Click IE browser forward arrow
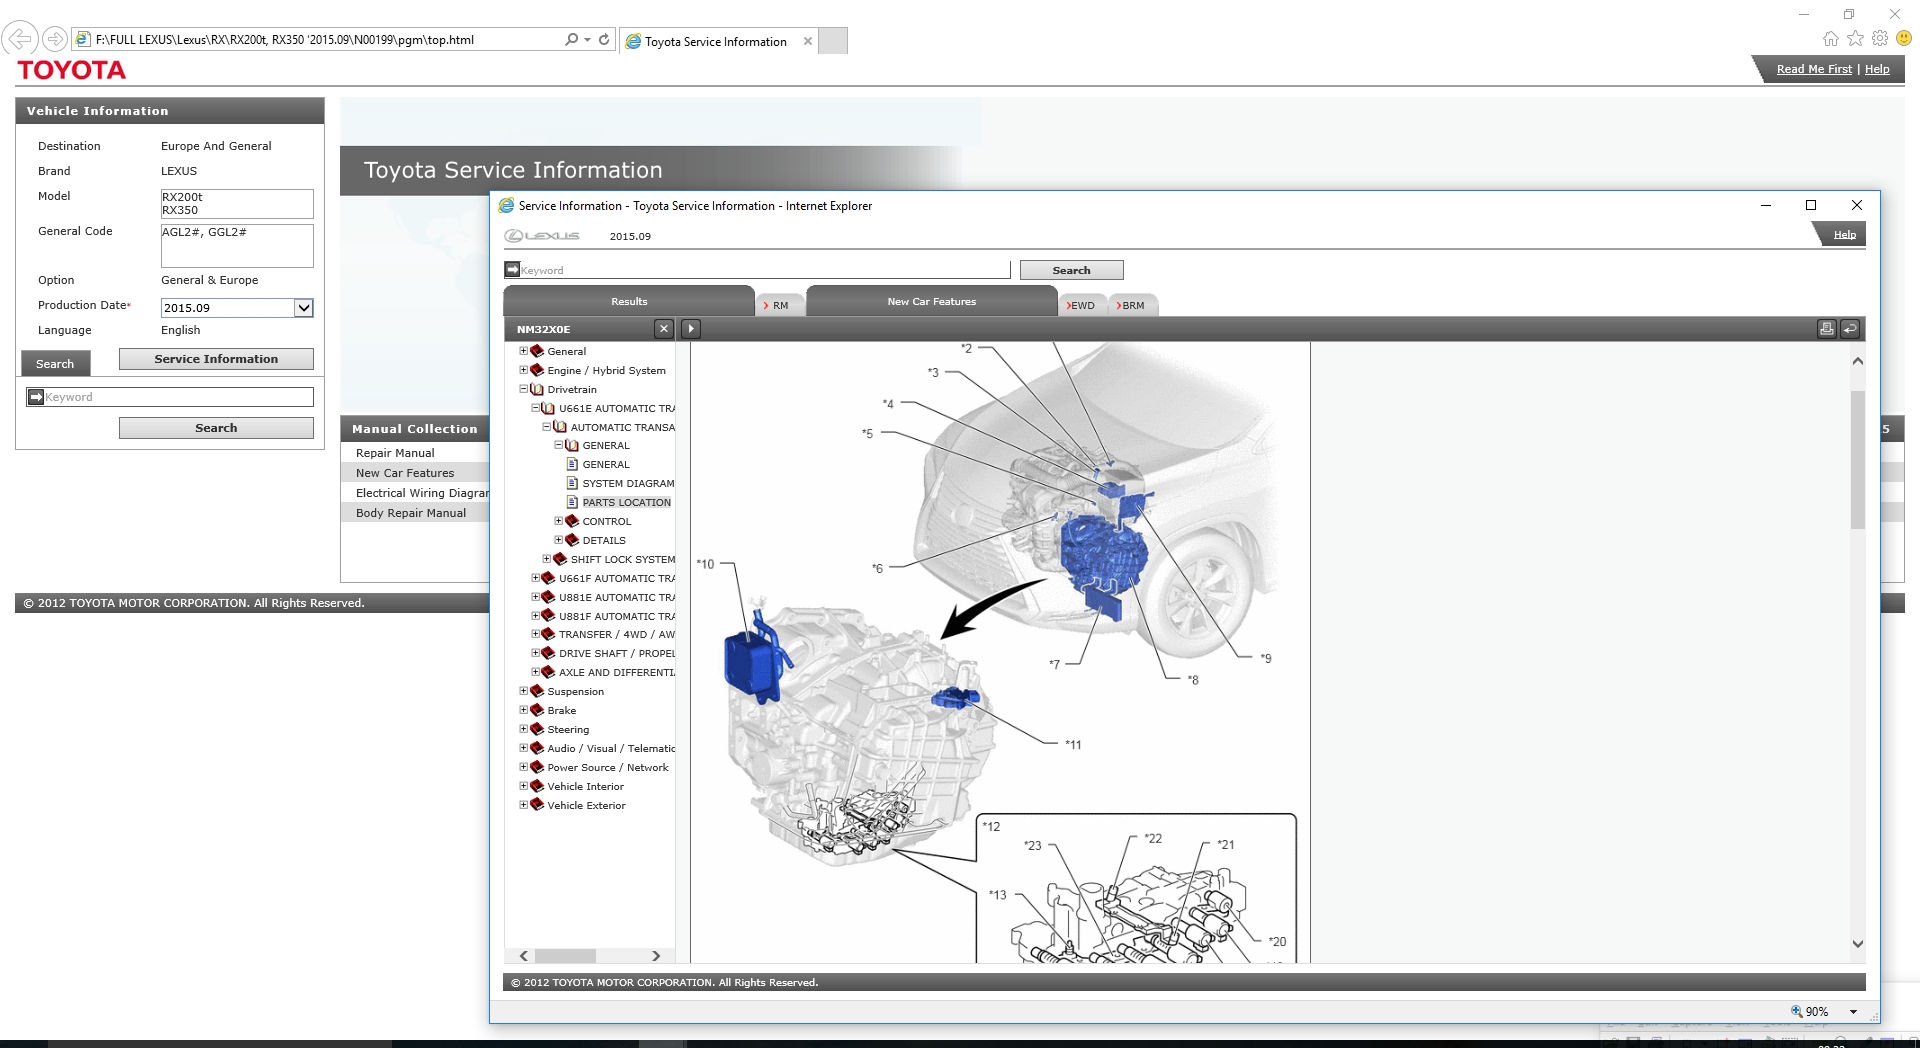 pos(55,39)
